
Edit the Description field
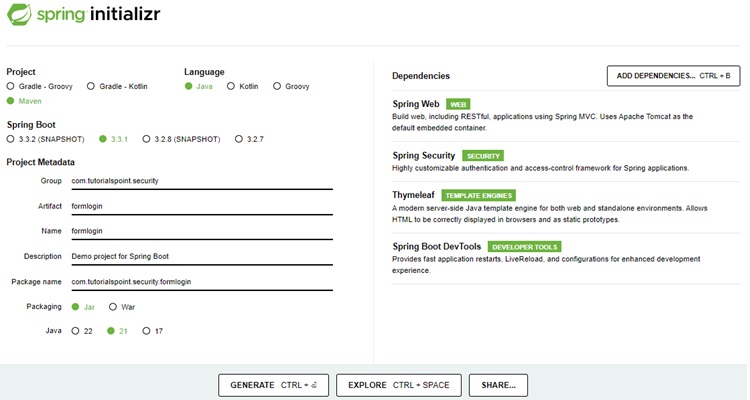(200, 256)
